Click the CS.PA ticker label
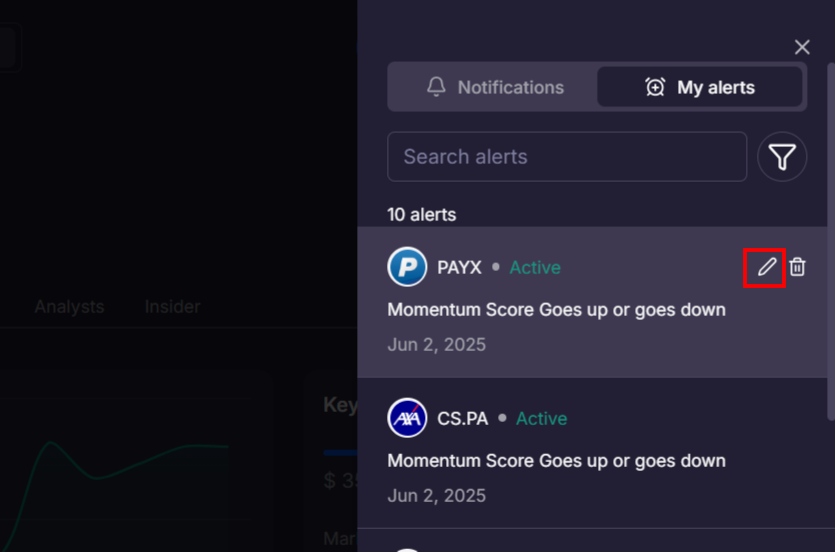Image resolution: width=835 pixels, height=552 pixels. (463, 419)
